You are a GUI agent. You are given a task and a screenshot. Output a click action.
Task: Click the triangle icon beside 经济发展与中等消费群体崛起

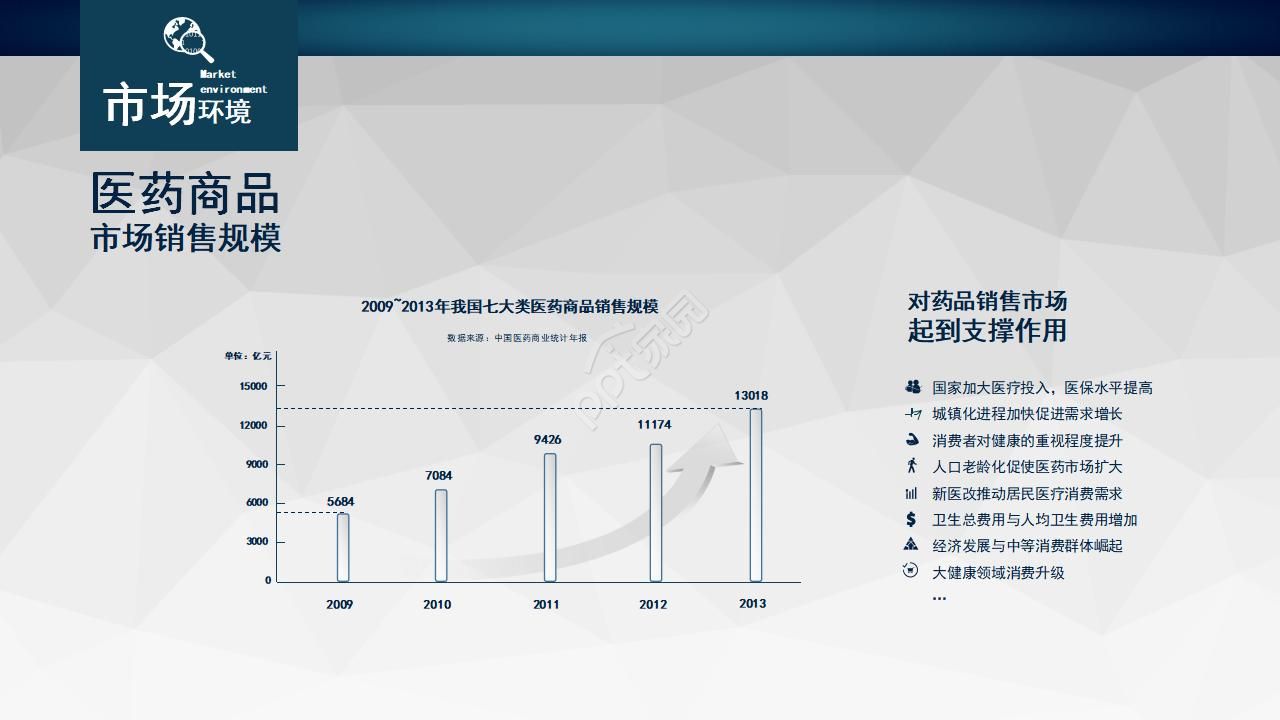912,545
